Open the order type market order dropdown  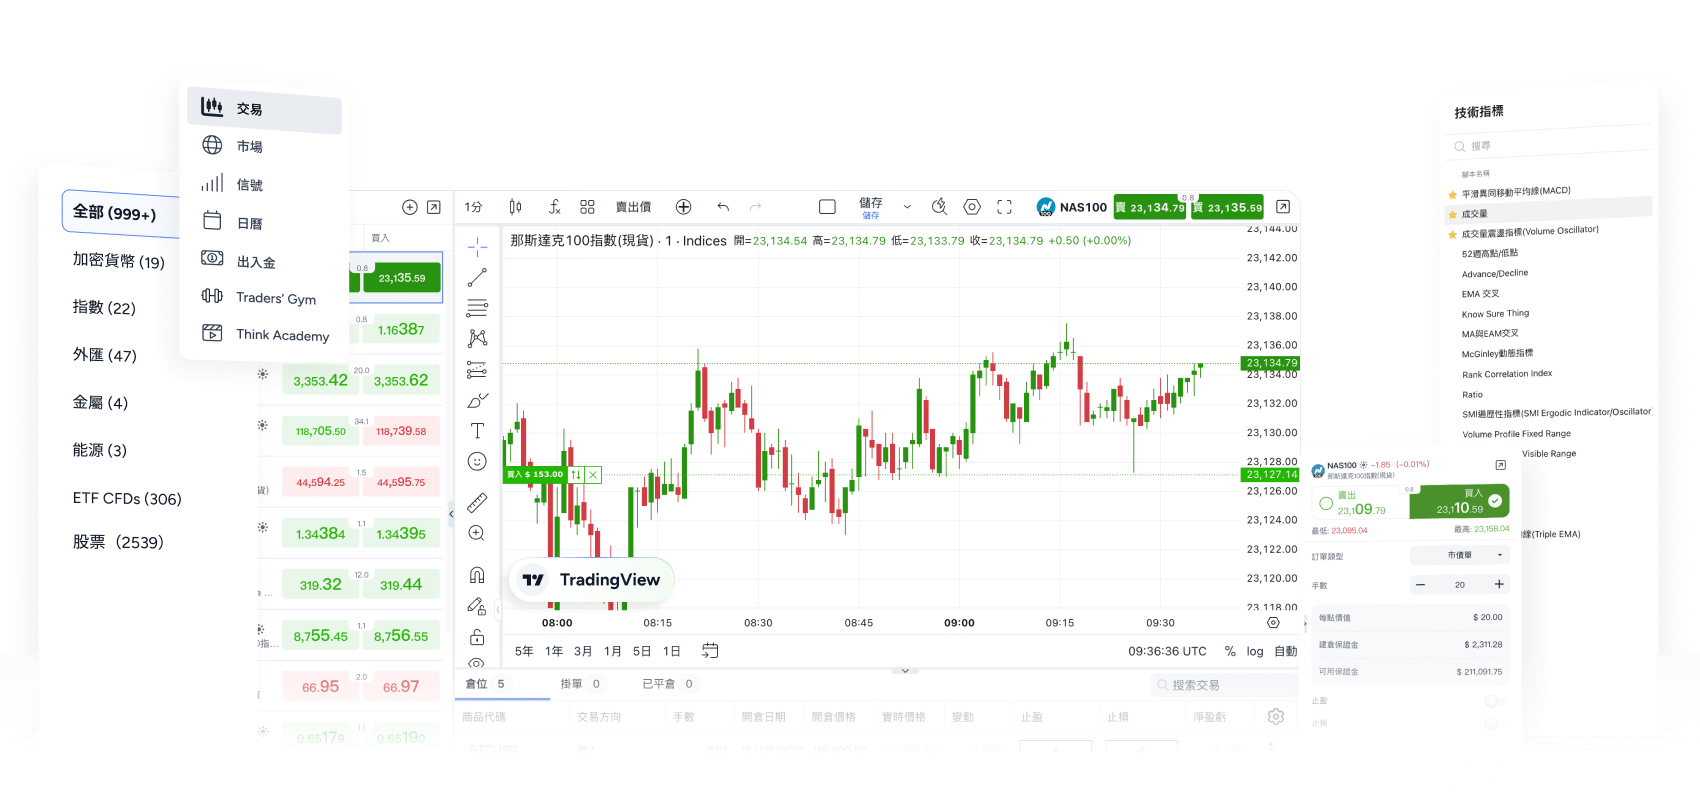[1460, 555]
